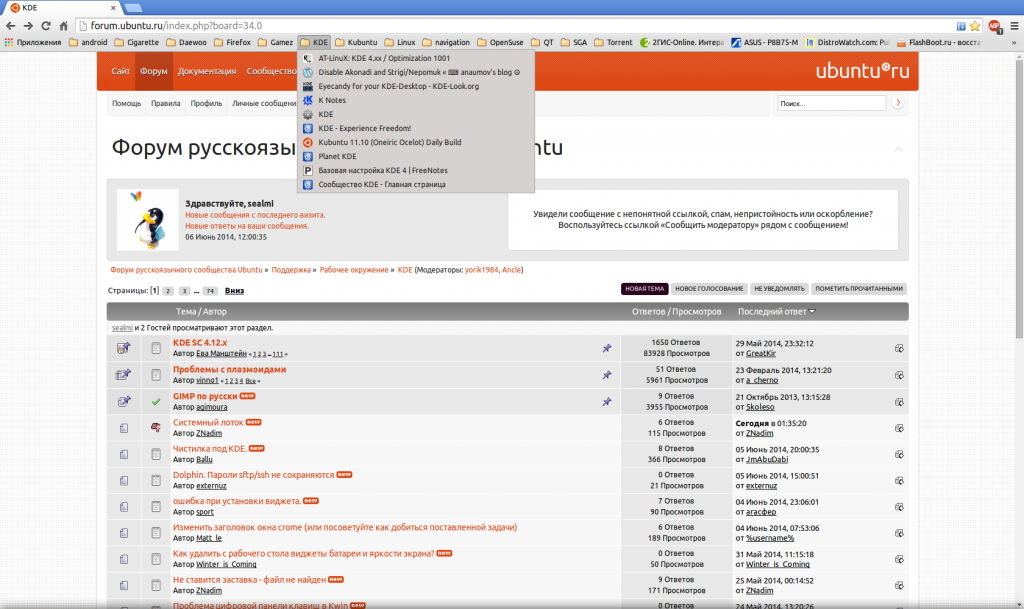This screenshot has width=1024, height=609.
Task: Open the Приложения apps shortcut
Action: [33, 42]
